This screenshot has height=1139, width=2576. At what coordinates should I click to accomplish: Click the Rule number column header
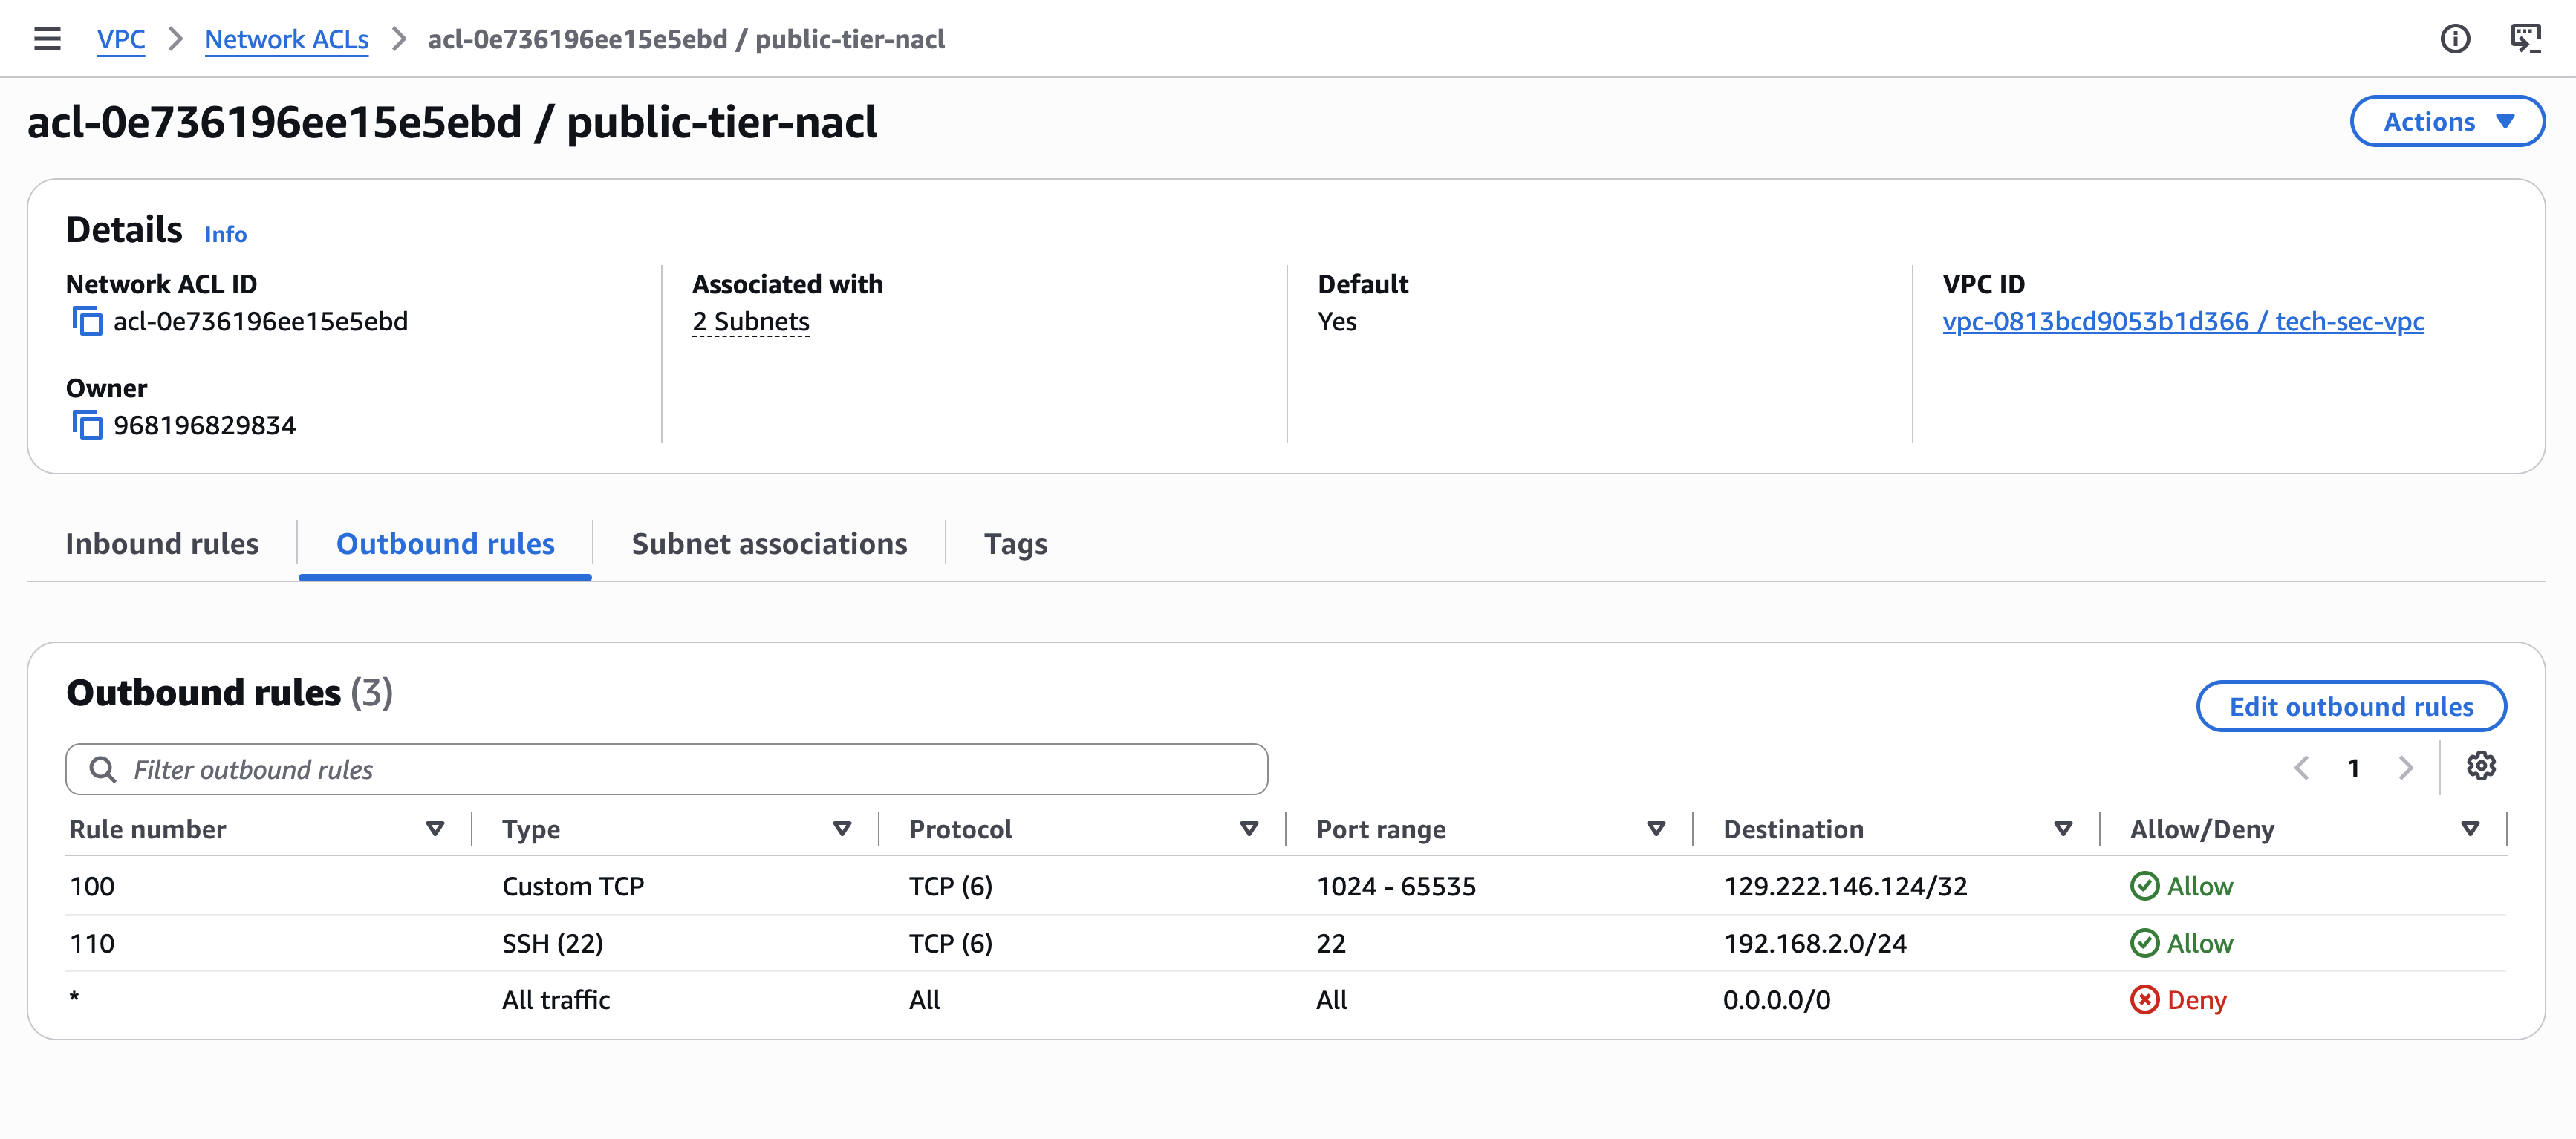click(x=148, y=829)
